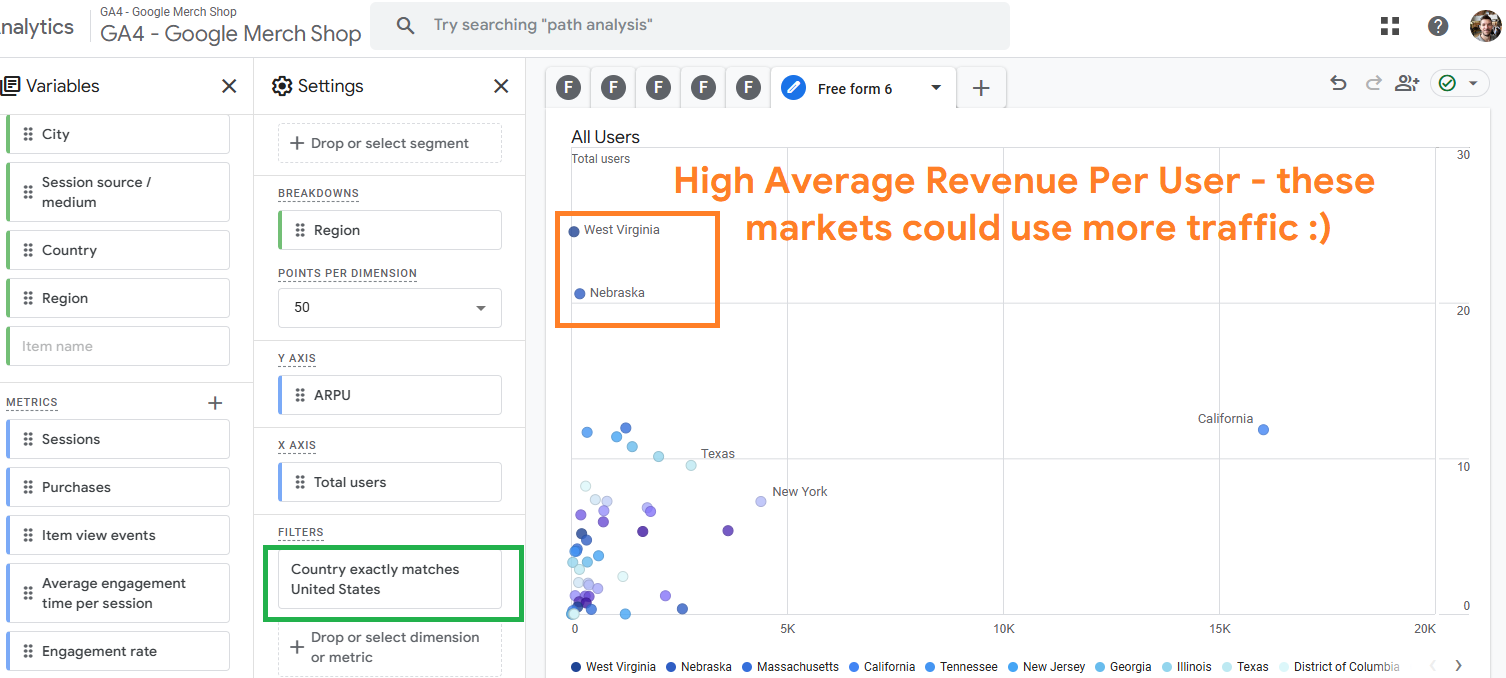Open the Help question mark icon
Screen dimensions: 1506x678
pyautogui.click(x=1438, y=26)
